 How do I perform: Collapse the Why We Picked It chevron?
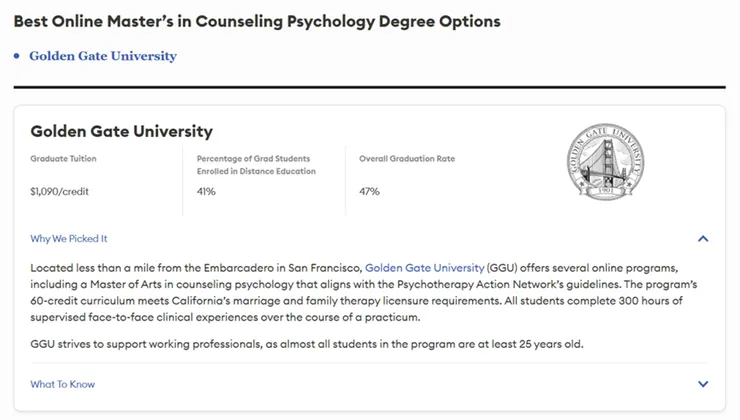pyautogui.click(x=703, y=239)
